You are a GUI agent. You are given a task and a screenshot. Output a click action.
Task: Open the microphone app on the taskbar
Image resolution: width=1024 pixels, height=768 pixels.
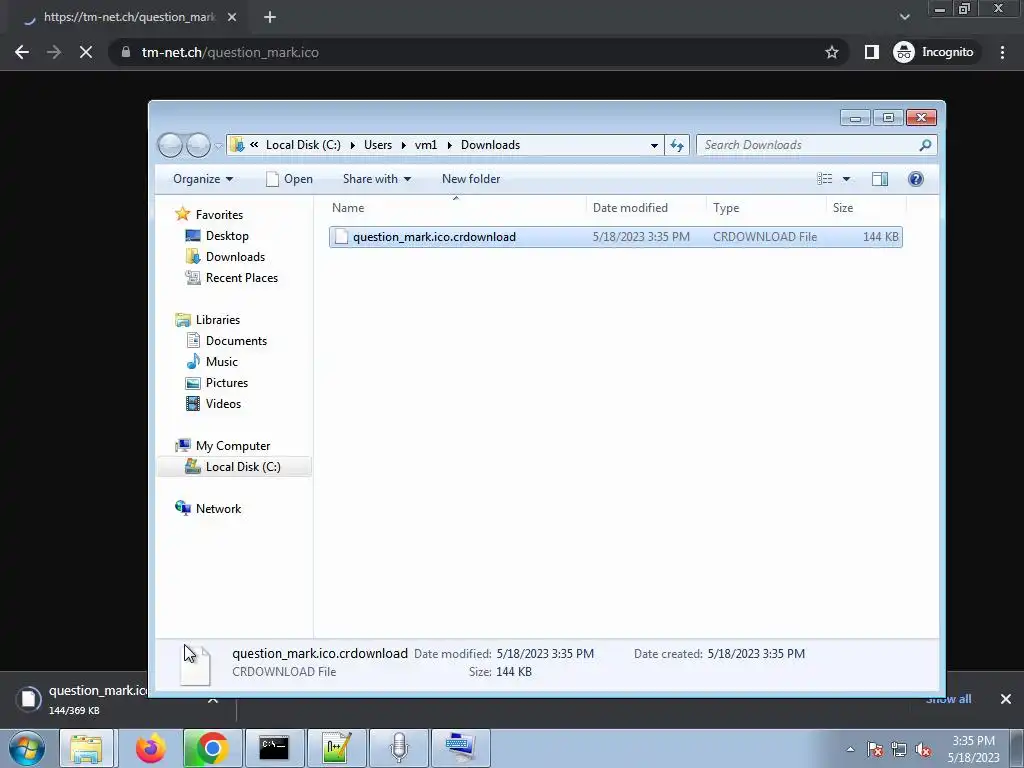pos(398,748)
